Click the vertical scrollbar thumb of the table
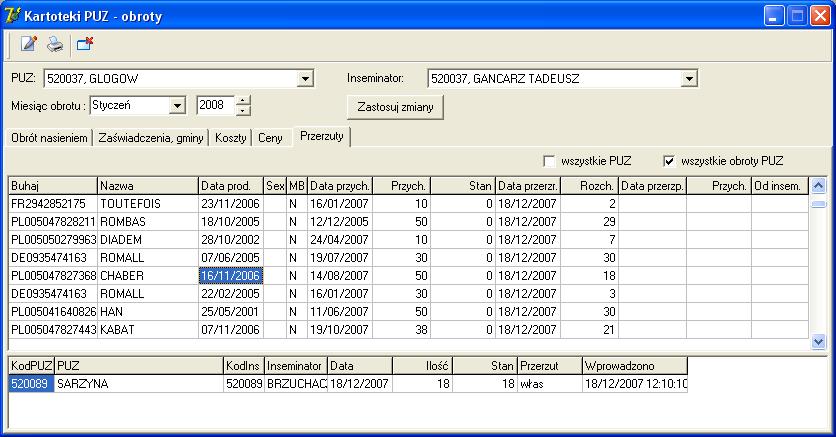The height and width of the screenshot is (437, 836). coord(818,204)
